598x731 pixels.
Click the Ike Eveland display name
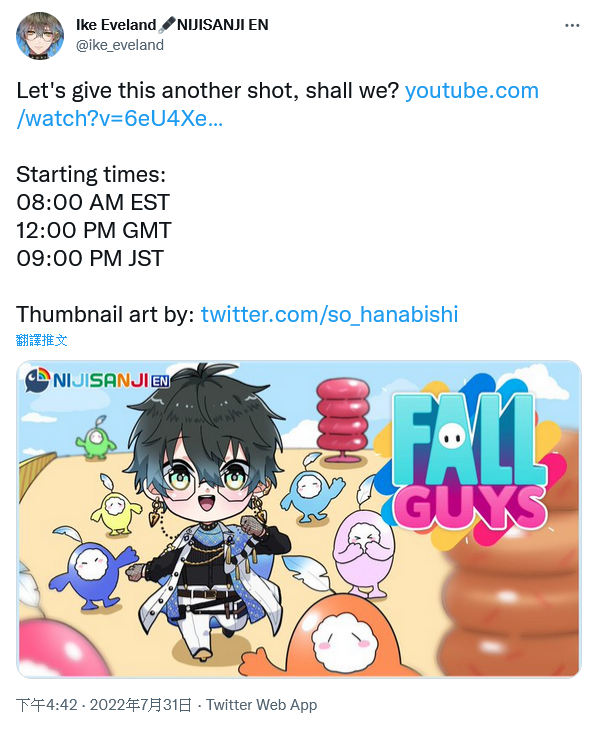tap(116, 25)
